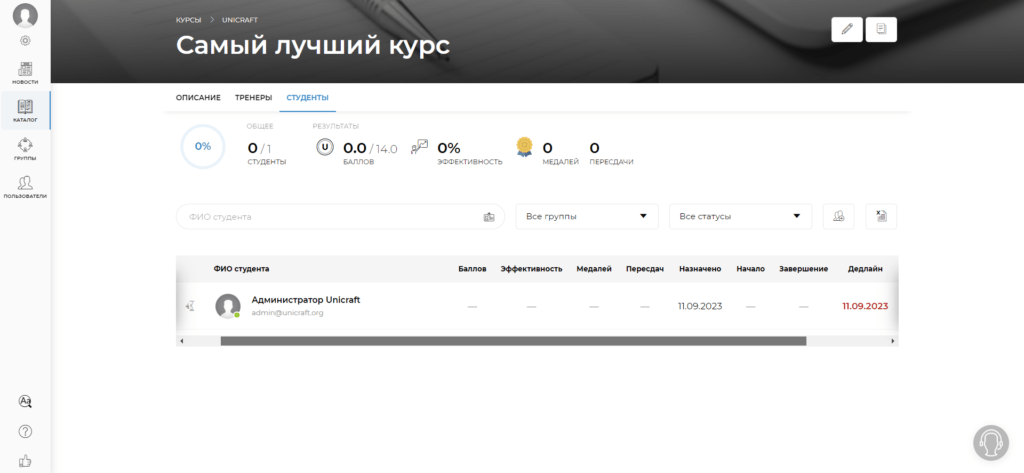Open the user profile avatar in sidebar
Image resolution: width=1024 pixels, height=473 pixels.
tap(25, 16)
